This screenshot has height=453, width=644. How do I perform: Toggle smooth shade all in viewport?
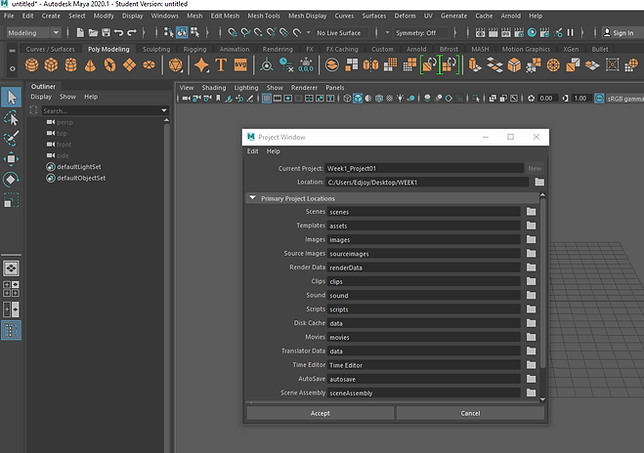tap(358, 98)
